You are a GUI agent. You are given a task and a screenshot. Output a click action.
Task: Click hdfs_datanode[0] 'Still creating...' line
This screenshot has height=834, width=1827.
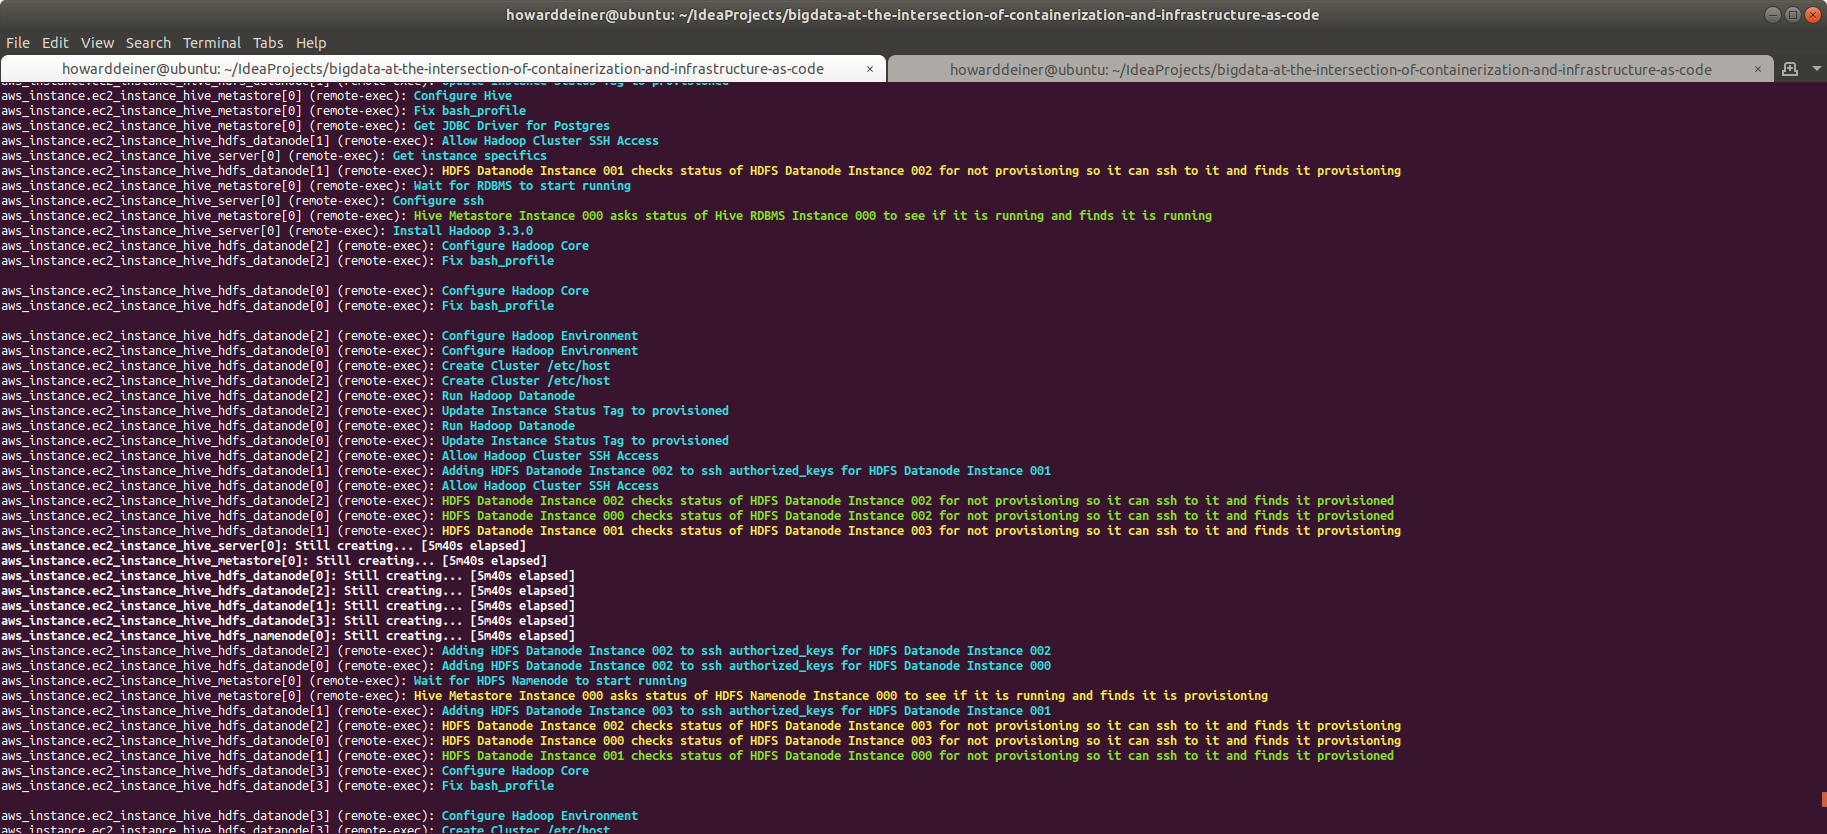[288, 576]
